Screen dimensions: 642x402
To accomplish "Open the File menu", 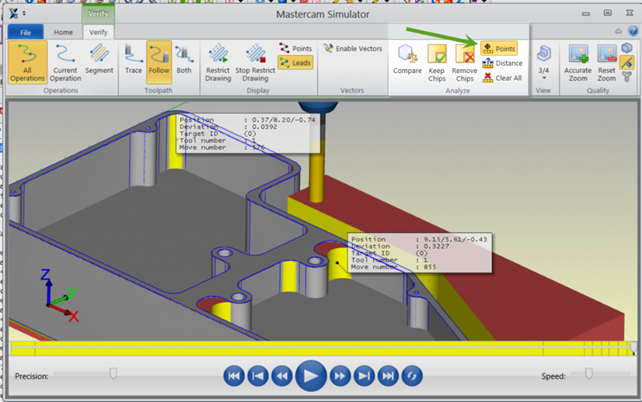I will (x=25, y=32).
